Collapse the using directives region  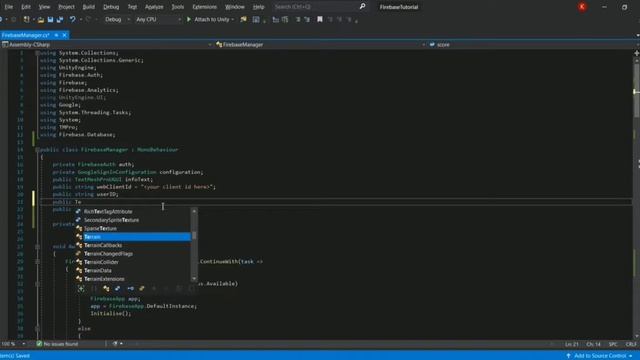[37, 53]
